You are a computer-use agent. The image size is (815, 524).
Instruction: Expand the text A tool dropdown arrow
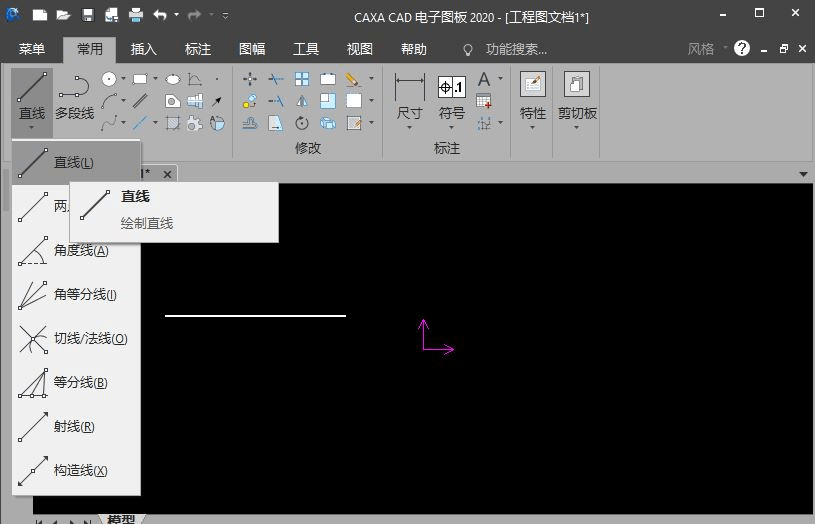click(x=500, y=79)
